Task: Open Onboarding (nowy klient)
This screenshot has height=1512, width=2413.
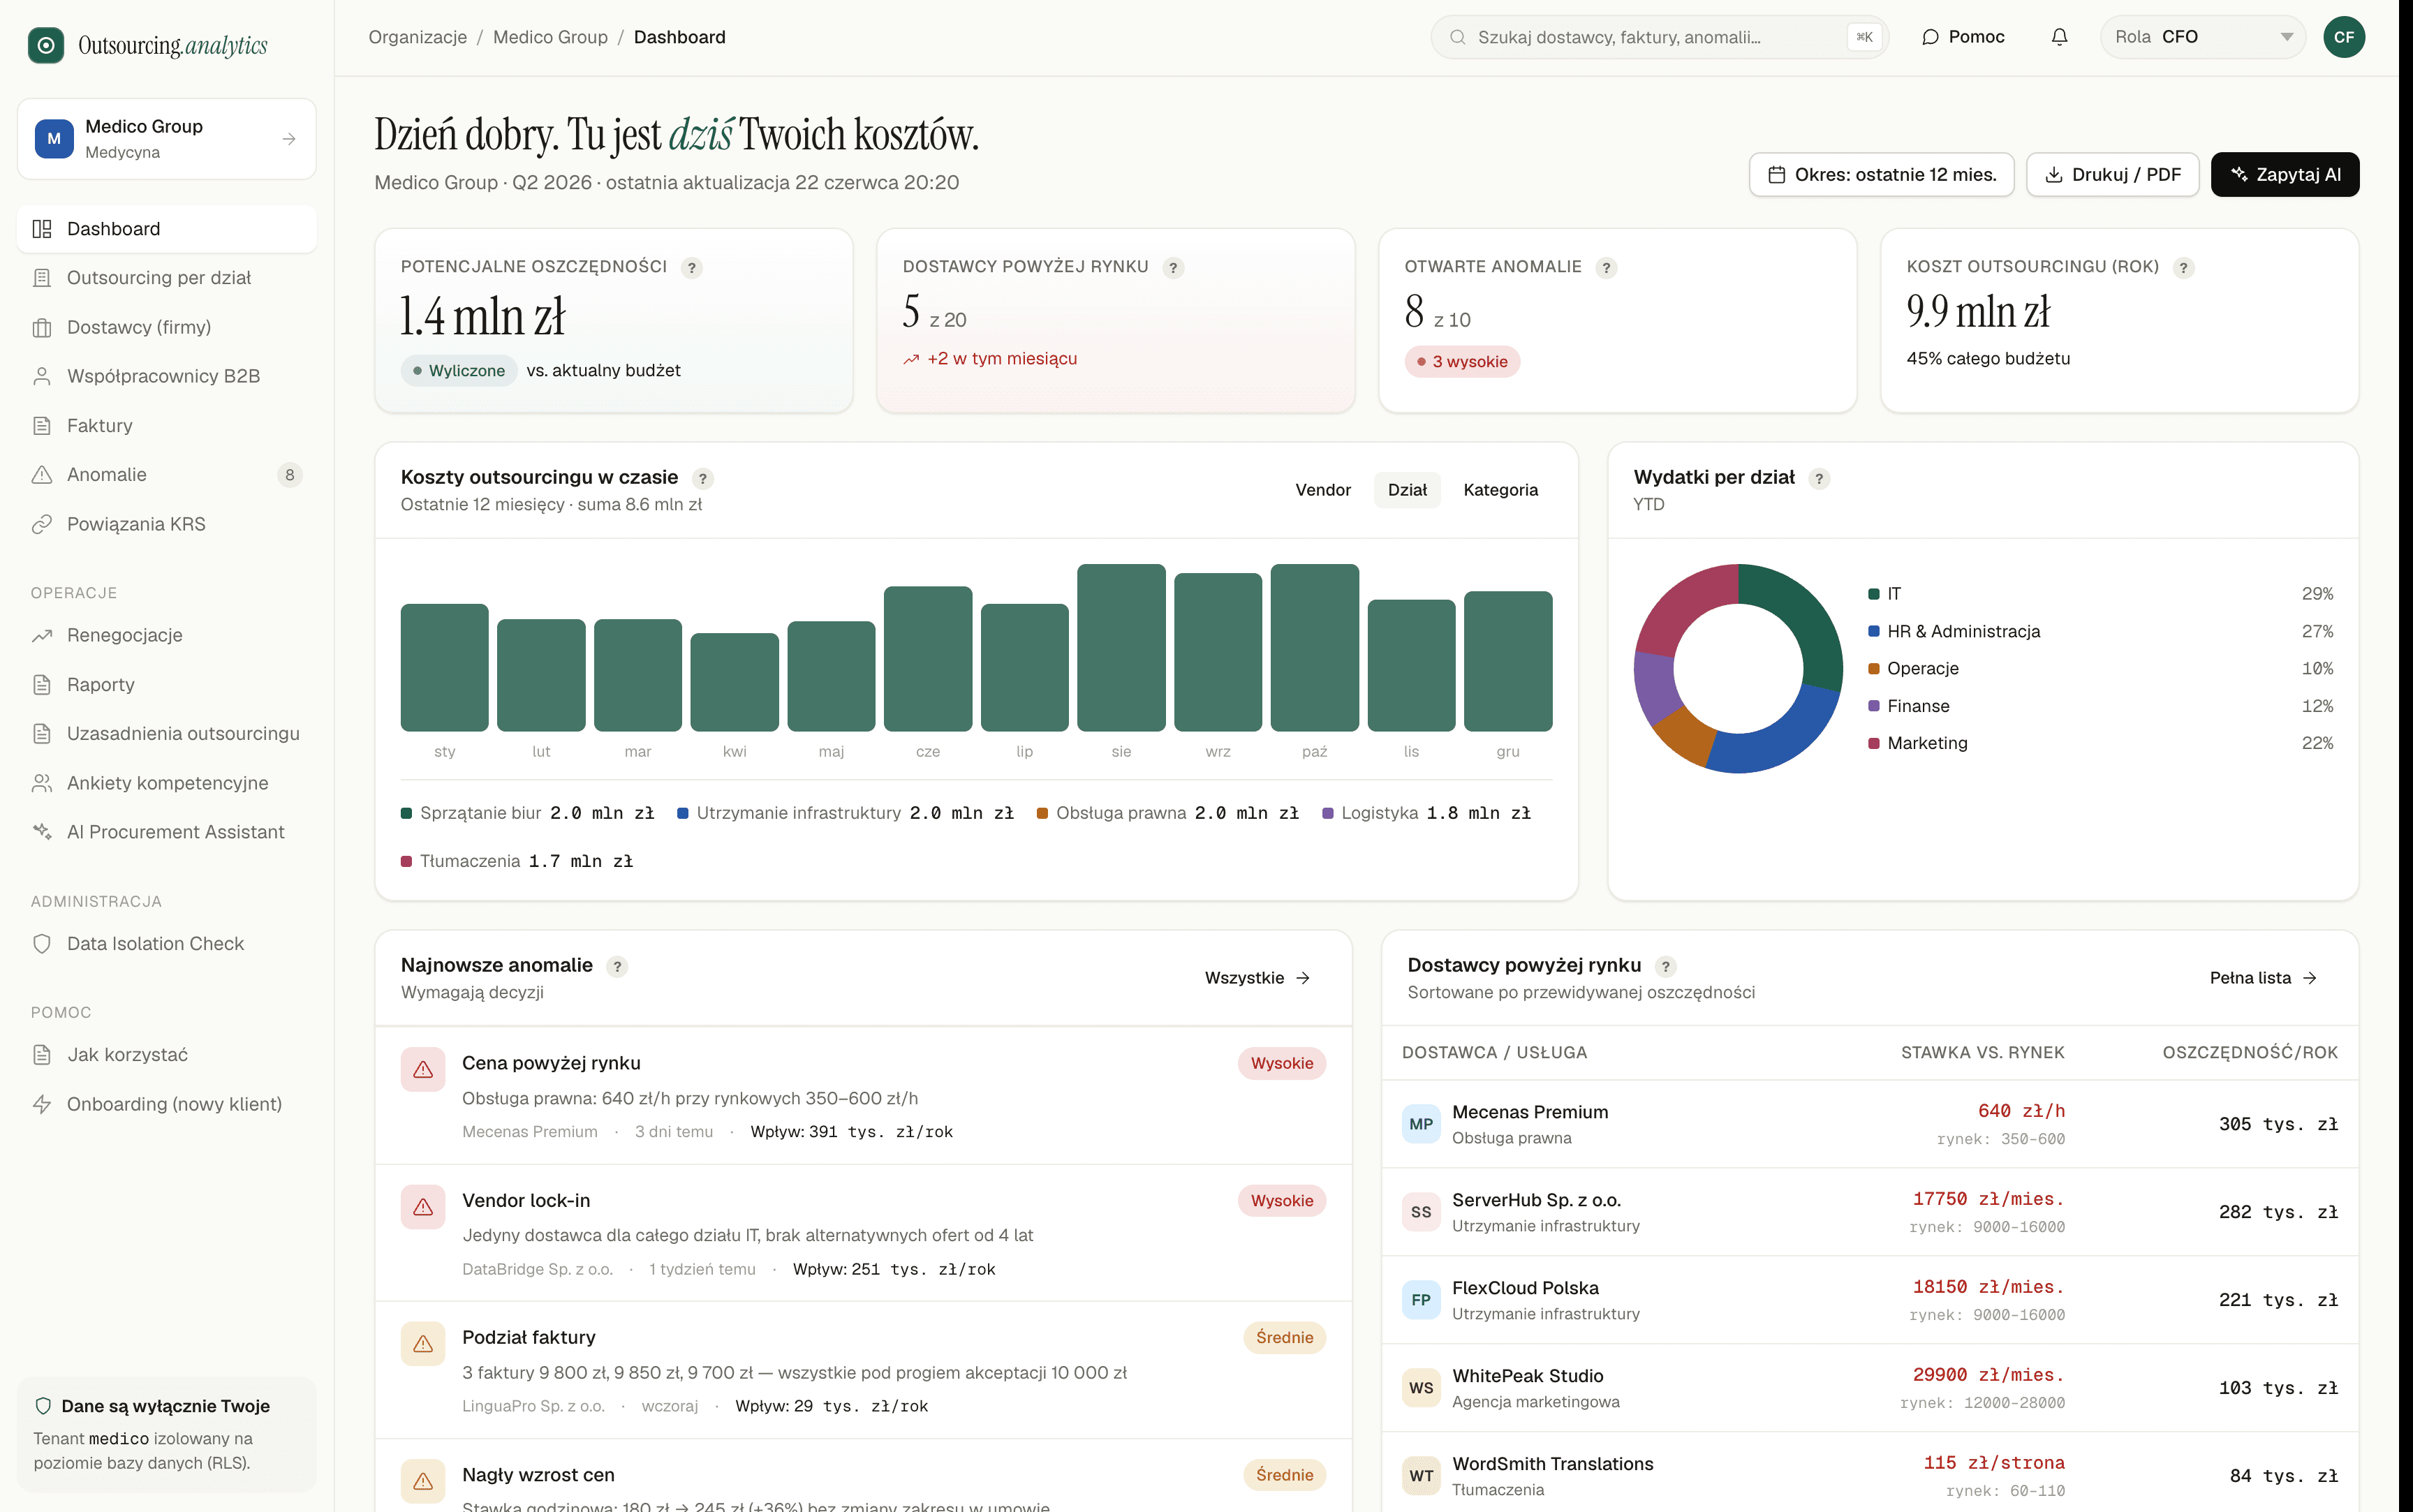Action: [167, 1104]
